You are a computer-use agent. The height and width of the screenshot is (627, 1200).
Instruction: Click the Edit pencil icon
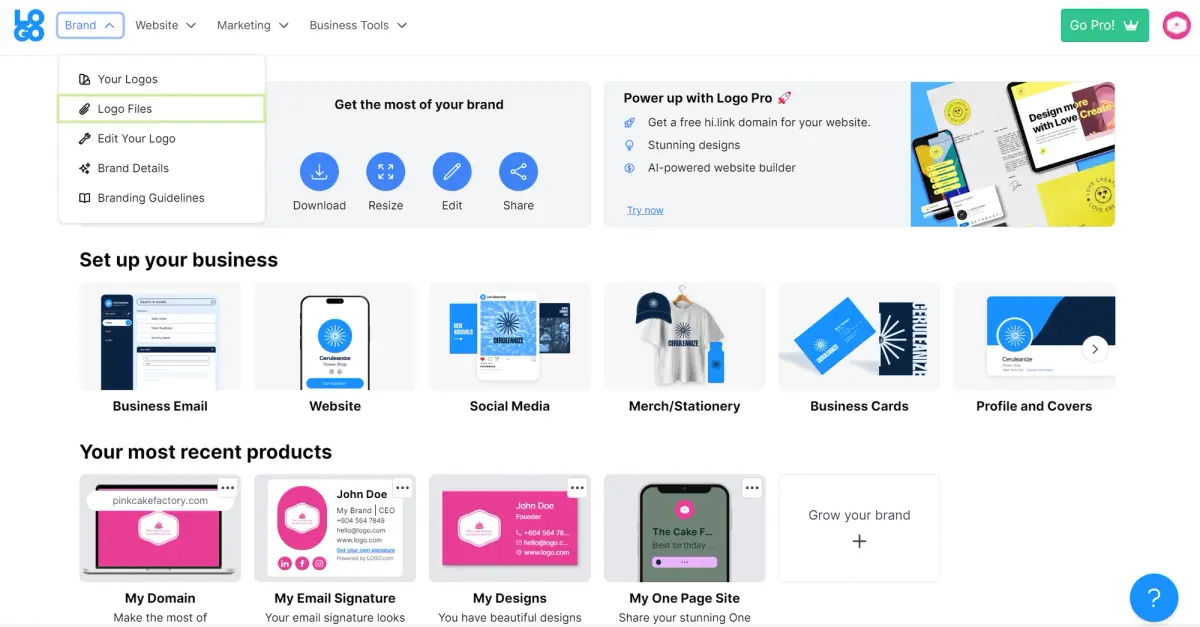(452, 172)
